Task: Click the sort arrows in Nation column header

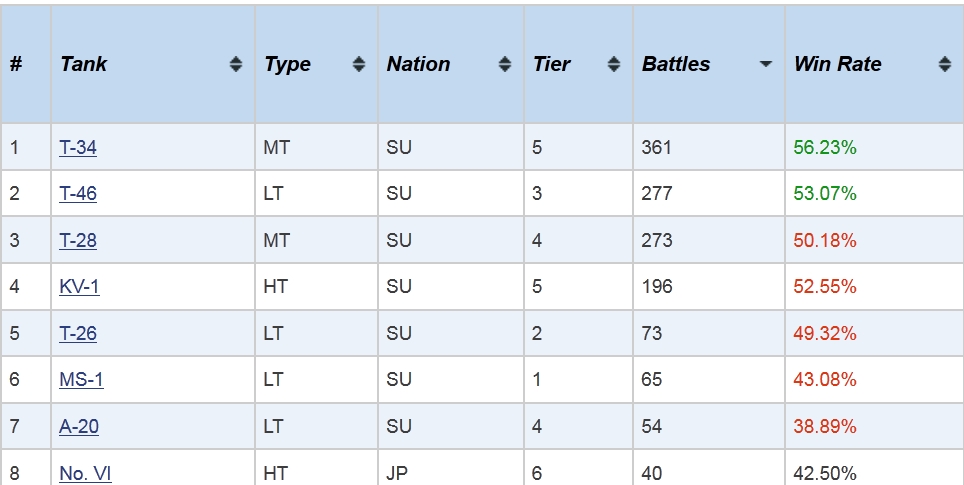Action: coord(505,64)
